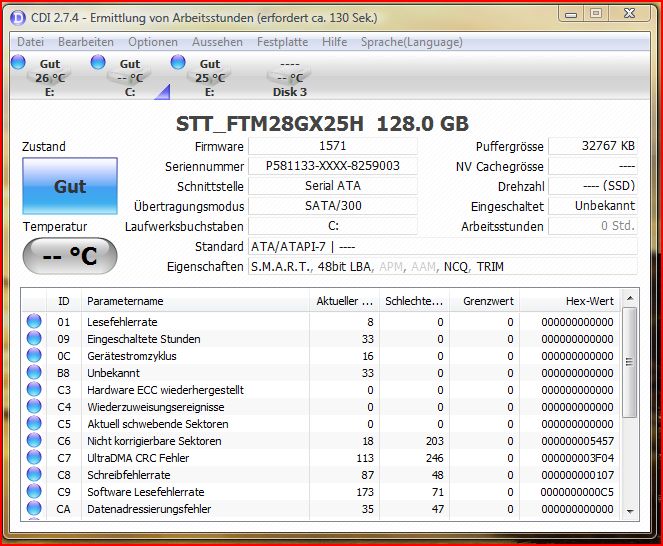Click worst value 203 in C6 row

[x=435, y=441]
